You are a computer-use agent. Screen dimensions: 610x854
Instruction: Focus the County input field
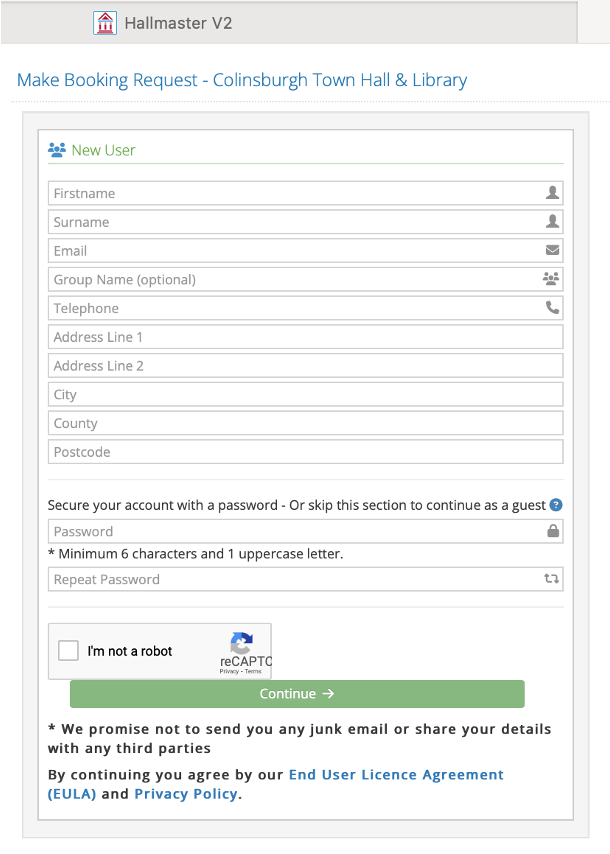click(306, 423)
